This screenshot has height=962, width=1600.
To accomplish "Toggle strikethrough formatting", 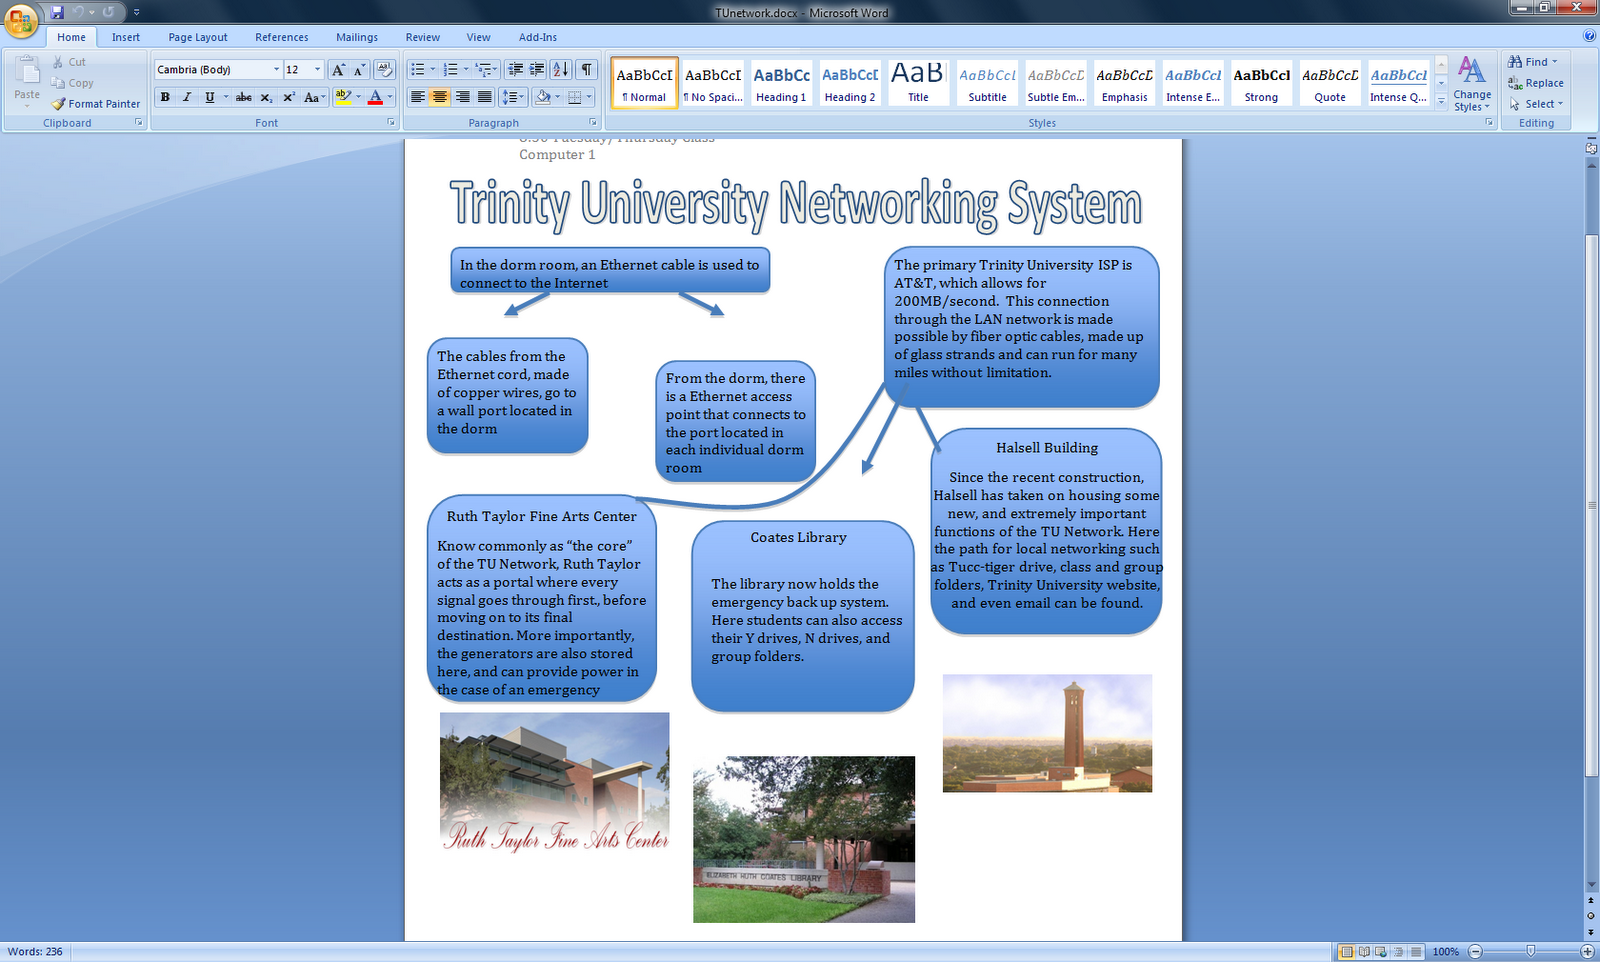I will [243, 97].
